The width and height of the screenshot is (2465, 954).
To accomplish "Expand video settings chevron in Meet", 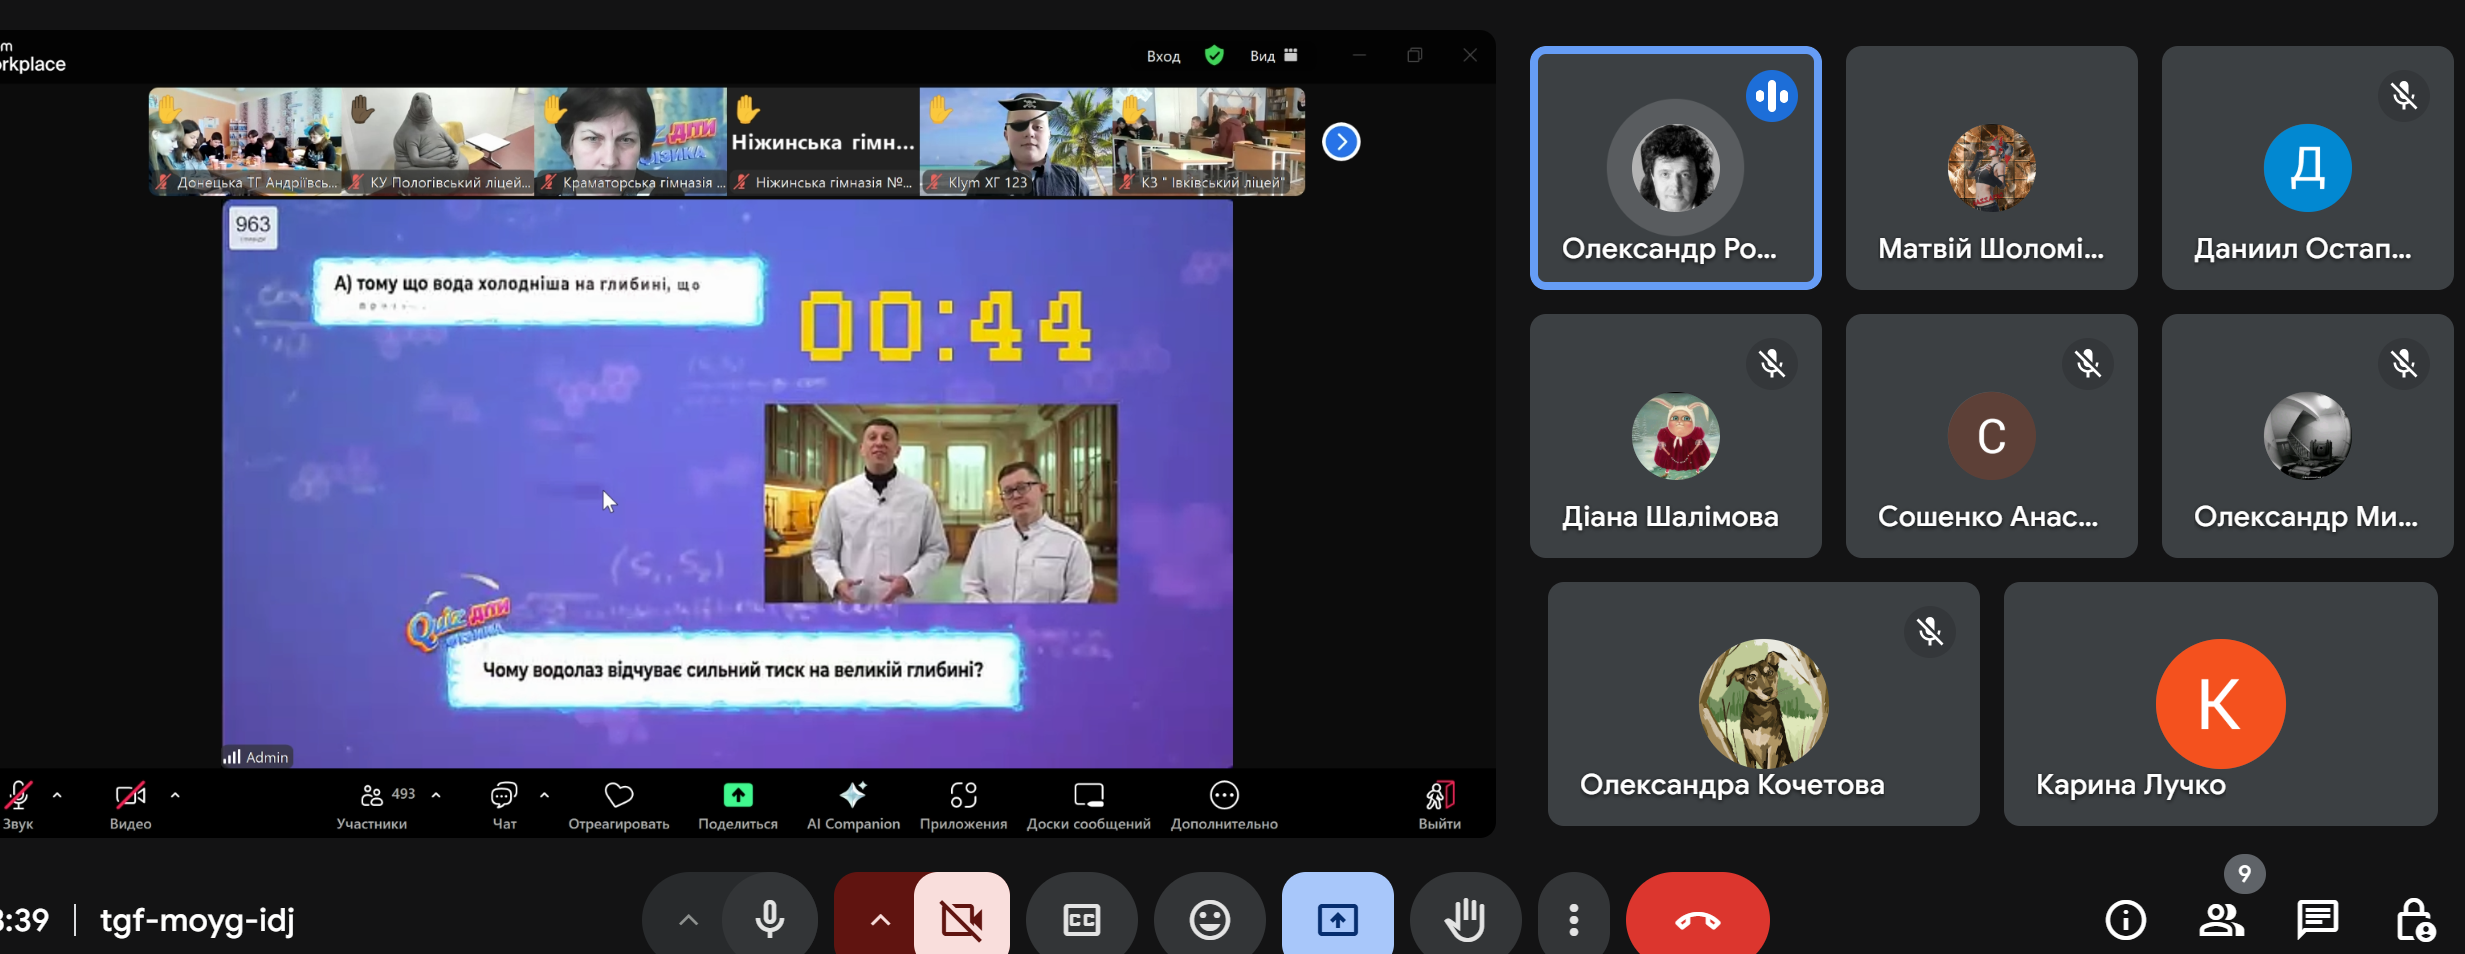I will [x=879, y=919].
